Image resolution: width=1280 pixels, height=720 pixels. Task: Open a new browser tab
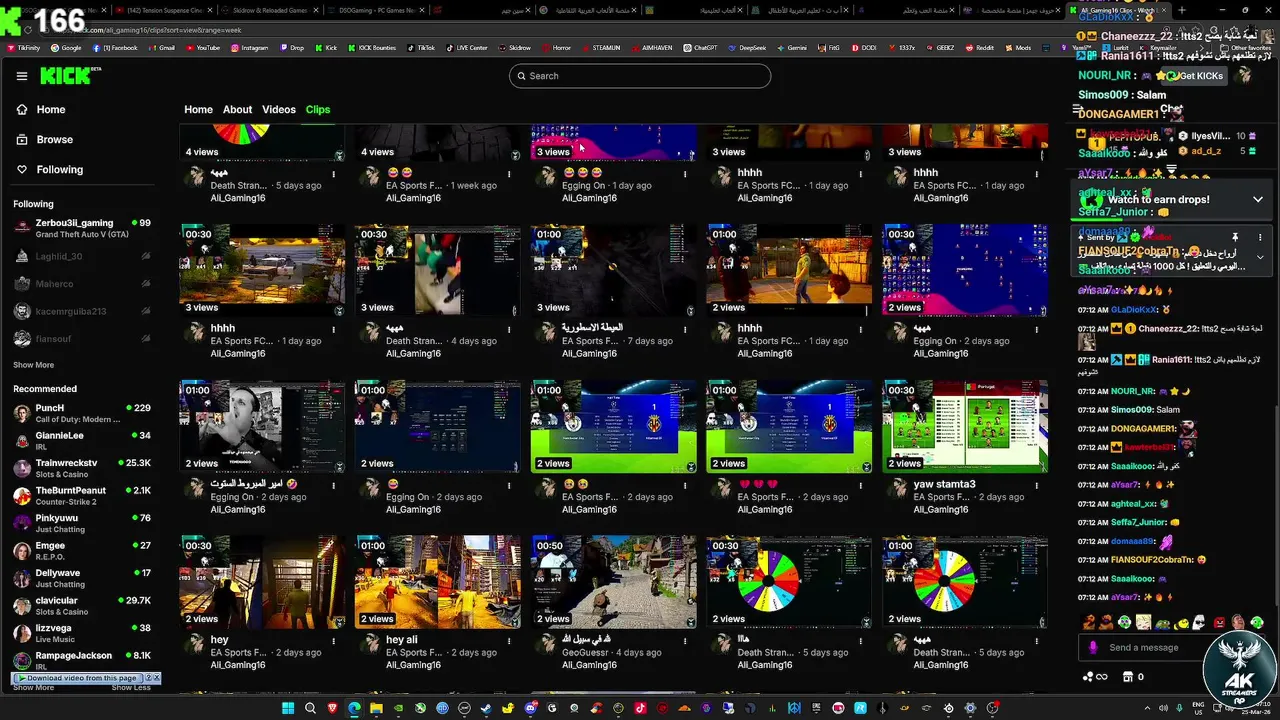tap(1182, 10)
